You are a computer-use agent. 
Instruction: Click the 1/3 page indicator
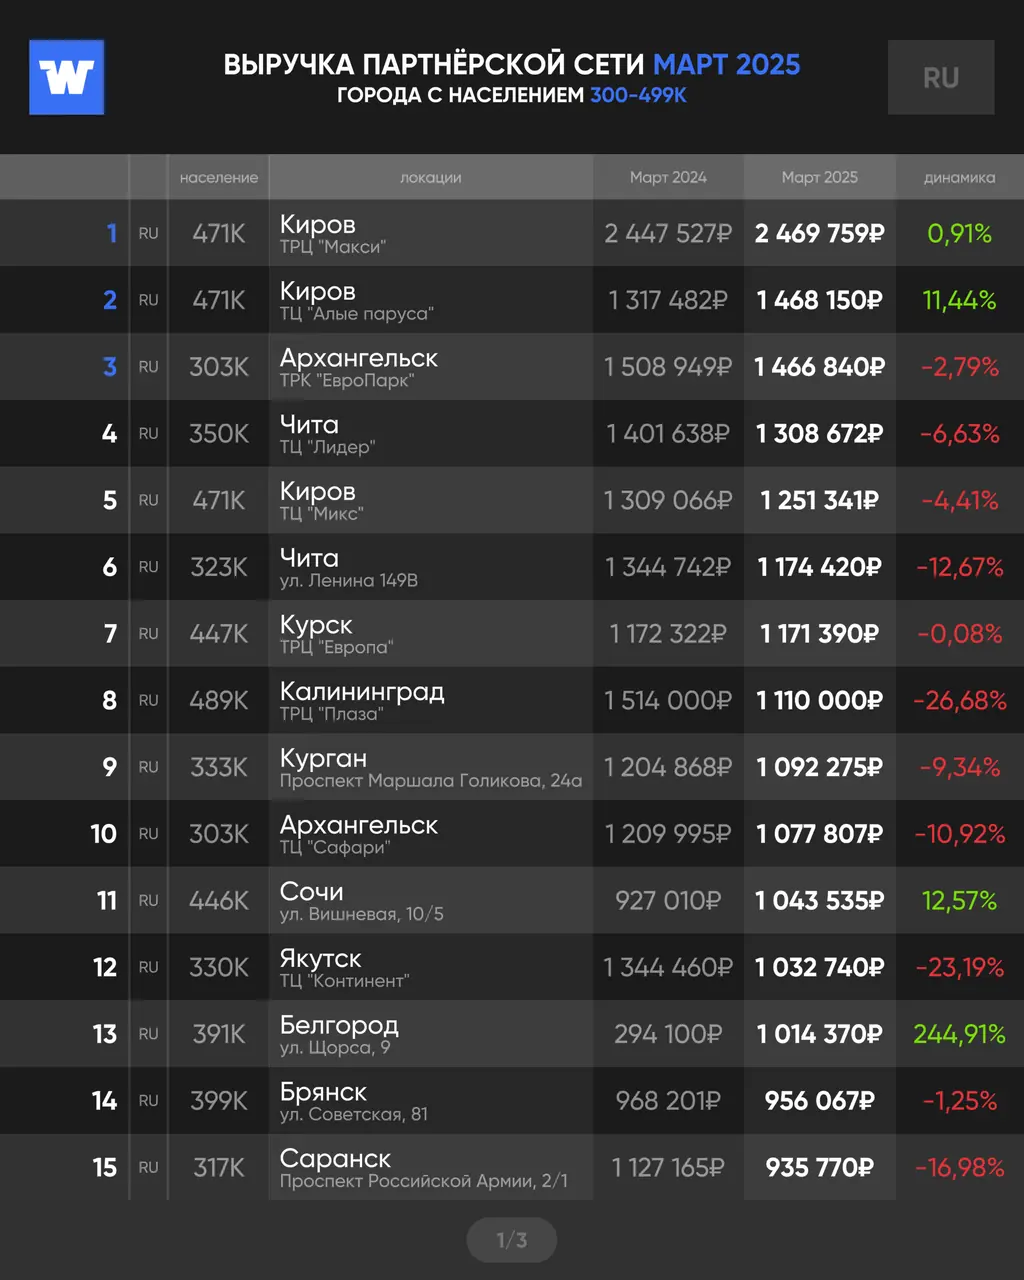click(512, 1240)
